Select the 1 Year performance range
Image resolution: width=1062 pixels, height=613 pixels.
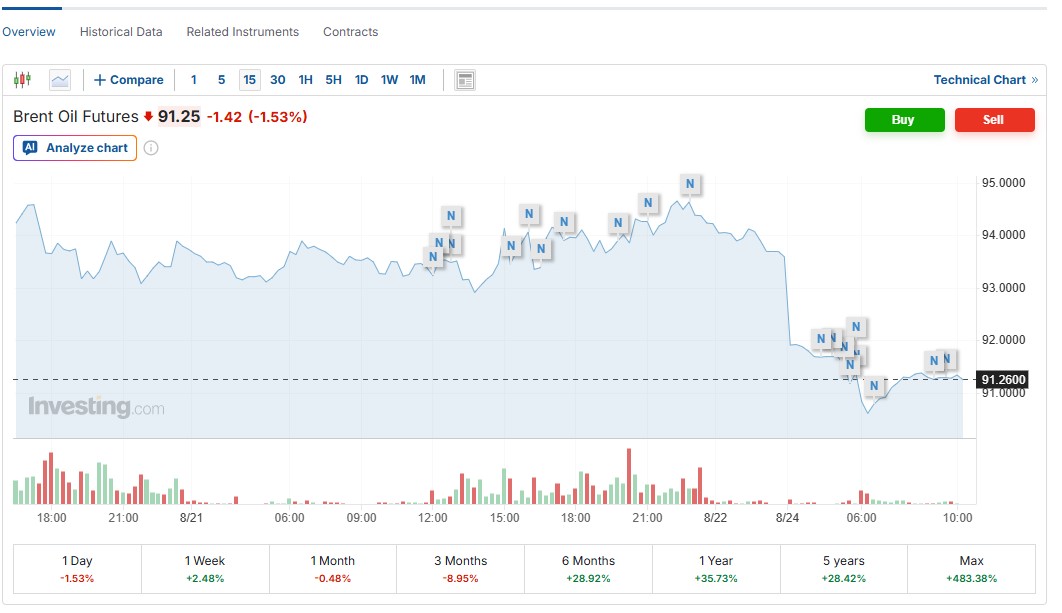(716, 569)
